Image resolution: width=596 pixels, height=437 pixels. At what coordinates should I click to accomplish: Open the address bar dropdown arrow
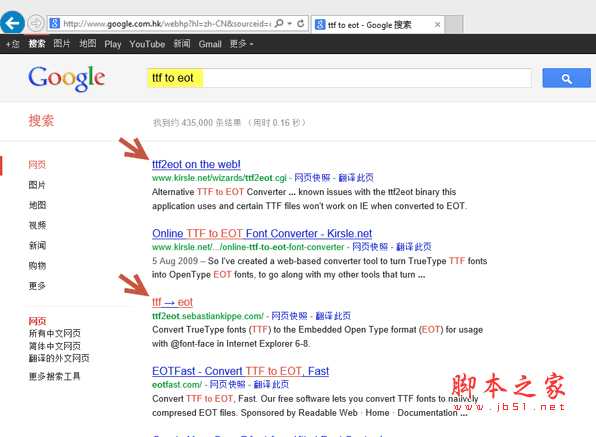290,24
